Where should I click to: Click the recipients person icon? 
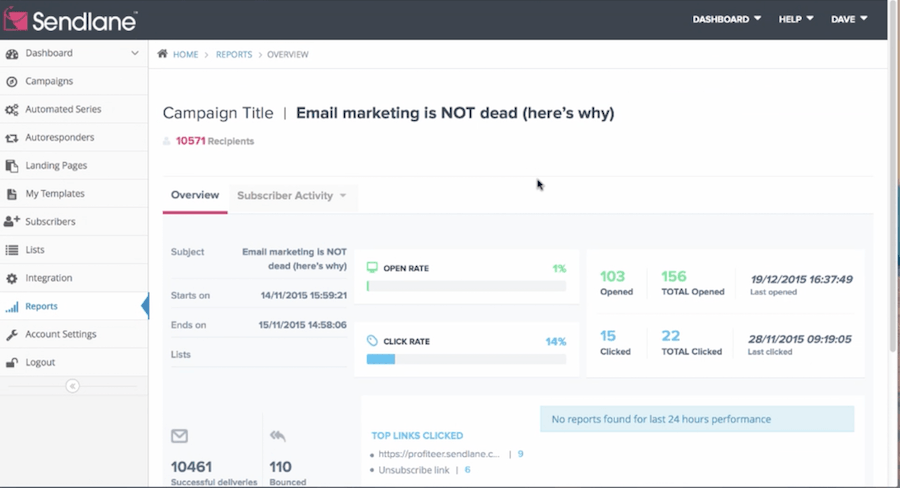pos(166,141)
